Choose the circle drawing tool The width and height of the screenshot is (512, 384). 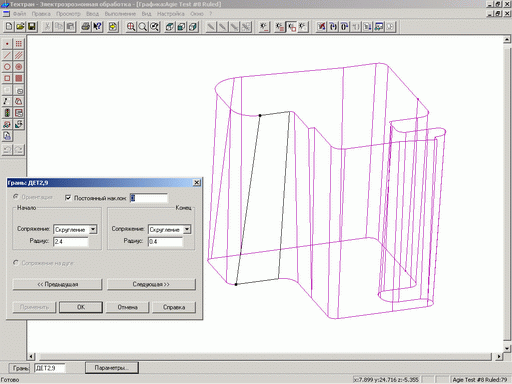[x=7, y=67]
